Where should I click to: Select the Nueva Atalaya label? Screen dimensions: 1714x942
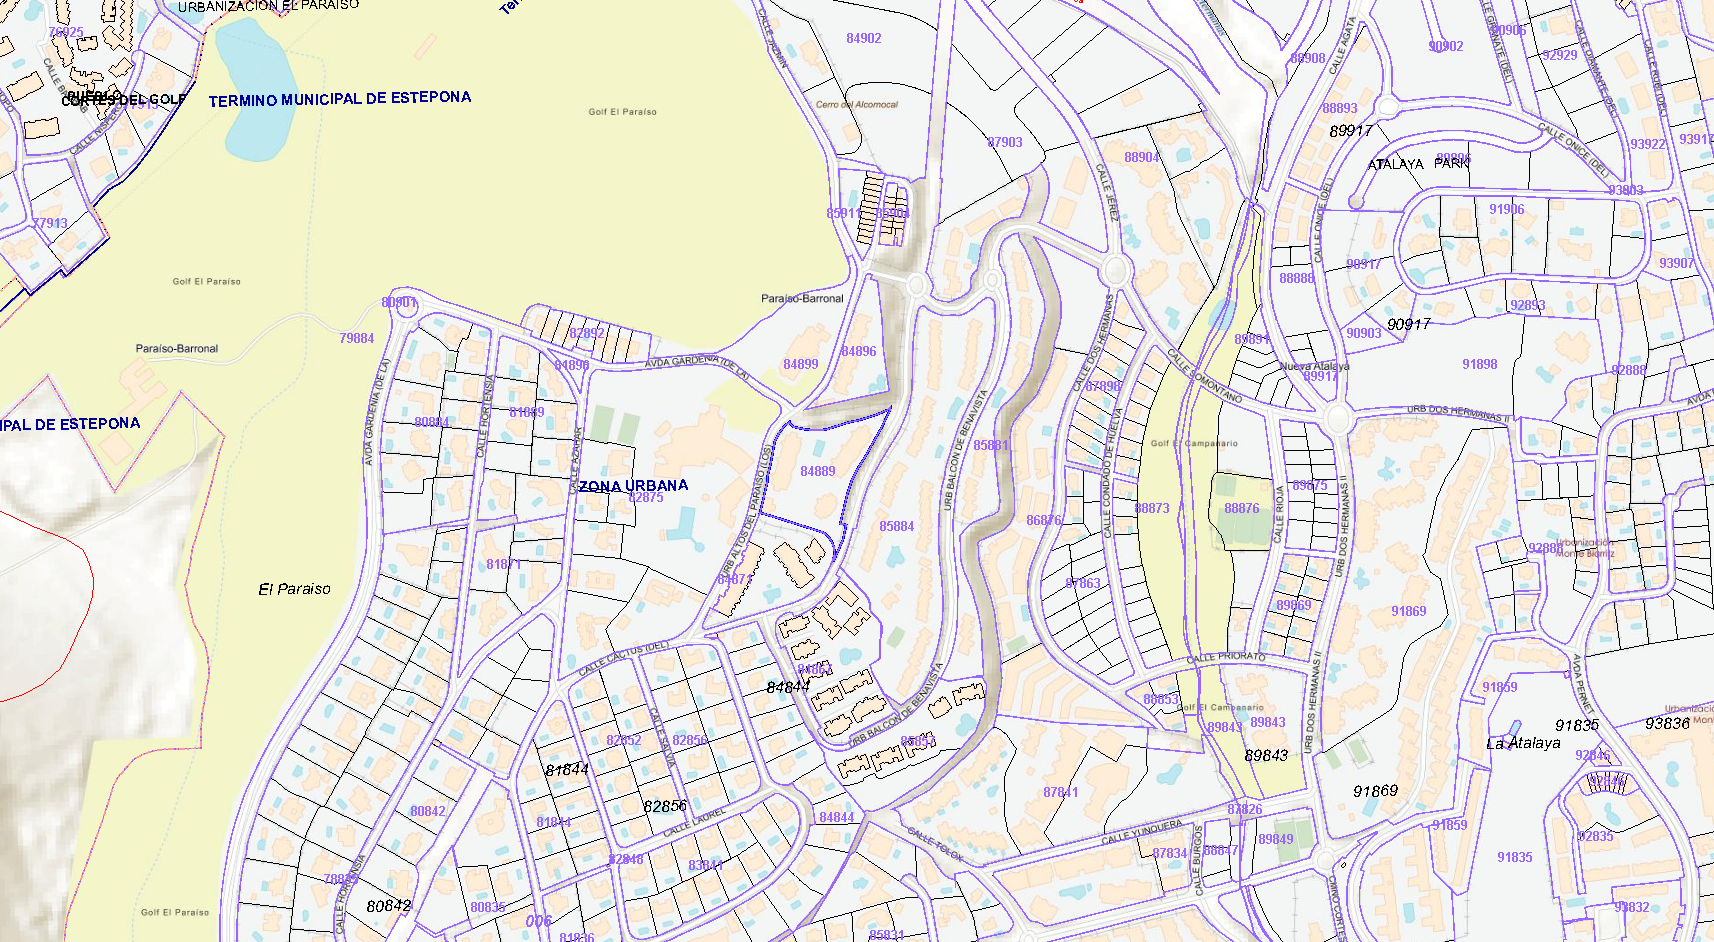pos(1314,366)
